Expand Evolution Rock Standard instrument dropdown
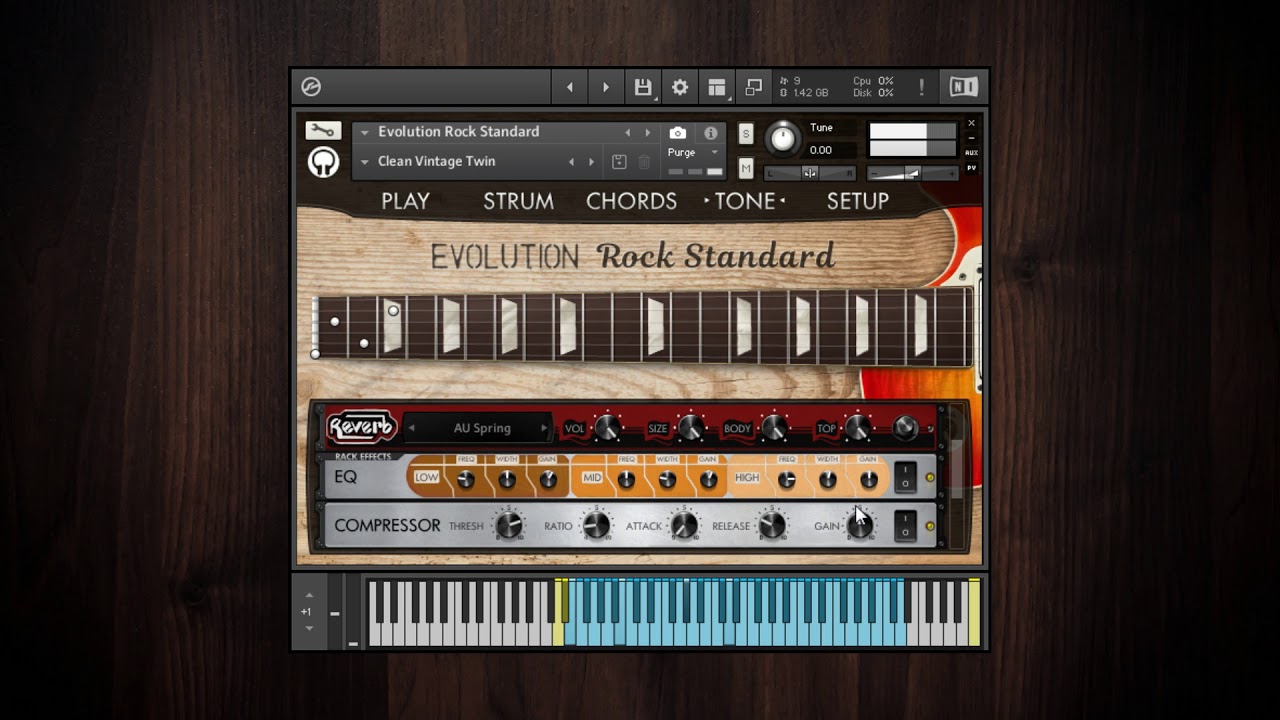Viewport: 1280px width, 720px height. click(x=364, y=132)
